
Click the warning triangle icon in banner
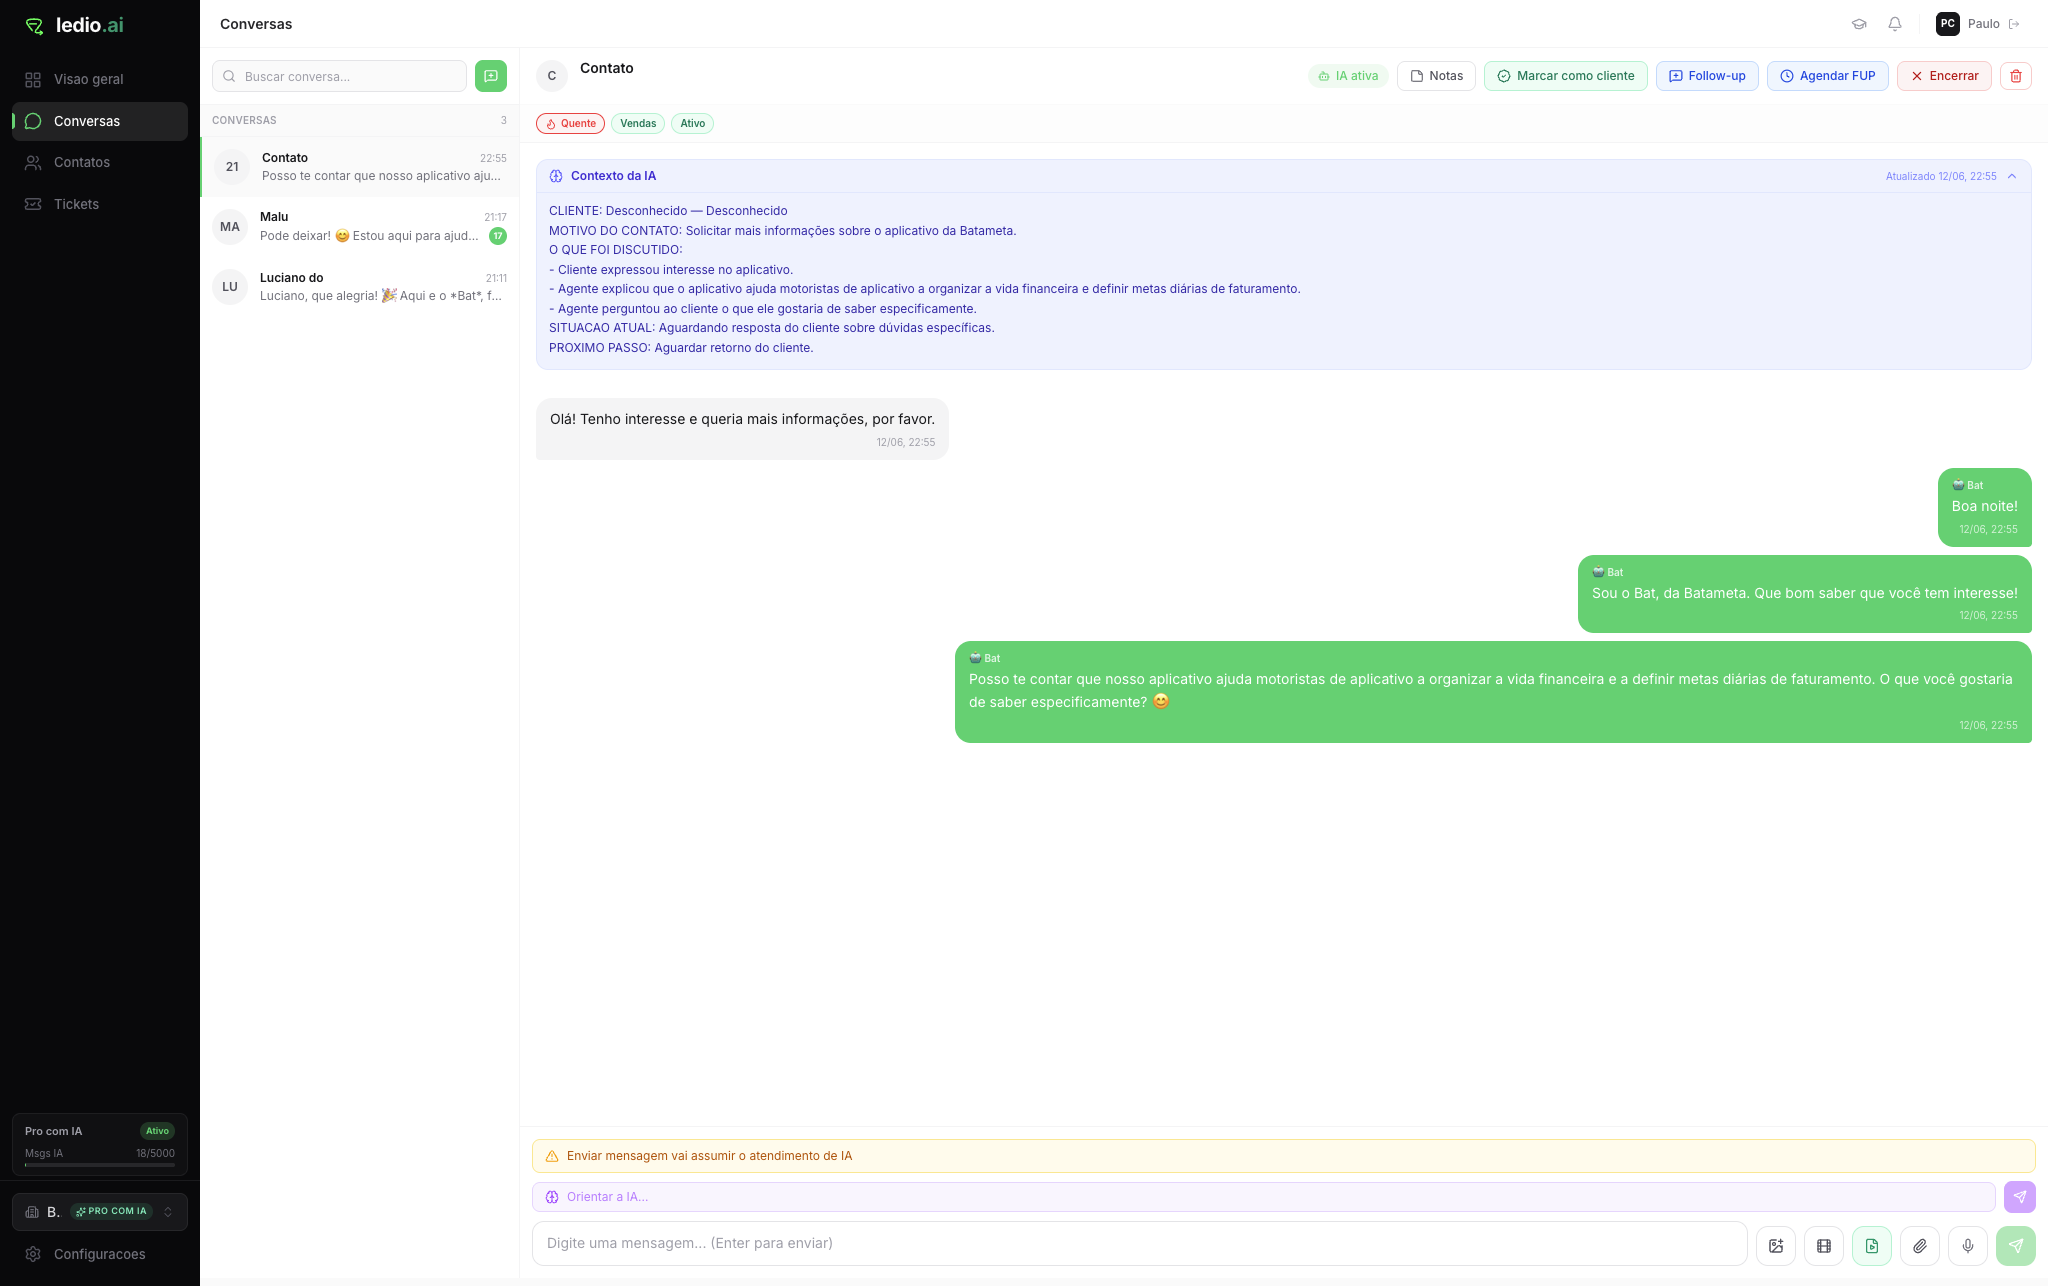click(x=552, y=1156)
